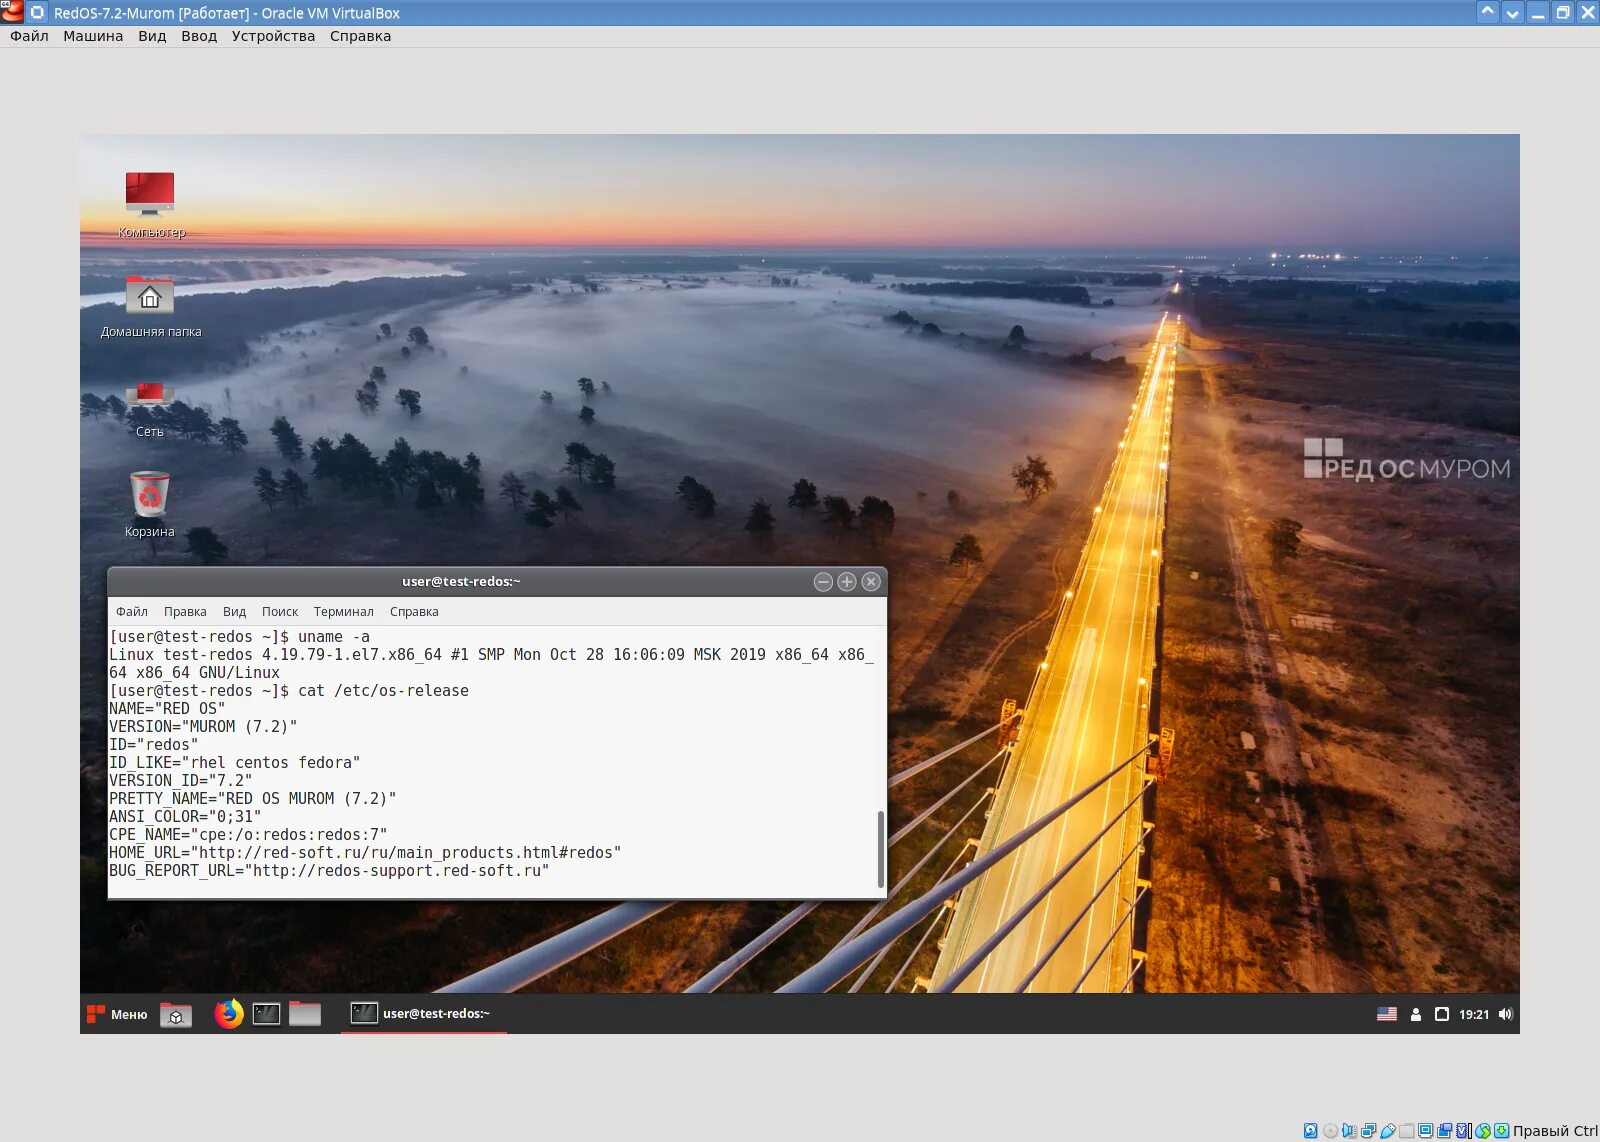Click the ID_LIKE="rhel centos fedora" line
The image size is (1600, 1142).
pyautogui.click(x=235, y=763)
